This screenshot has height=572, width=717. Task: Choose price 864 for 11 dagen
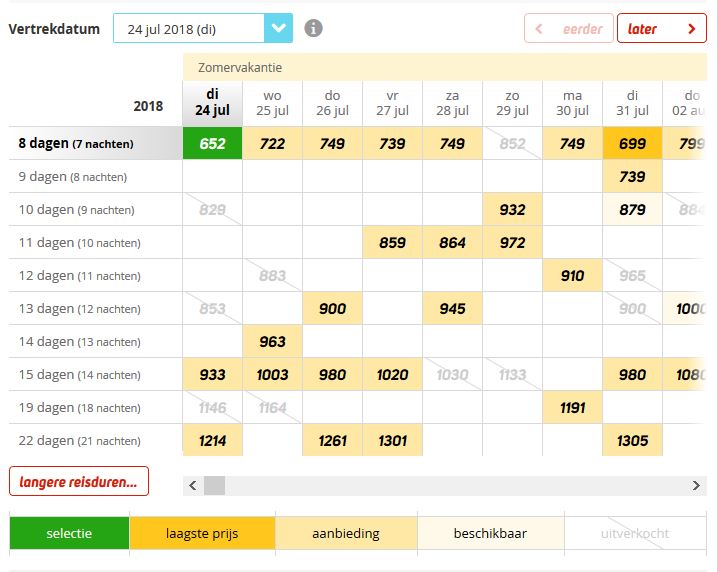pos(452,242)
